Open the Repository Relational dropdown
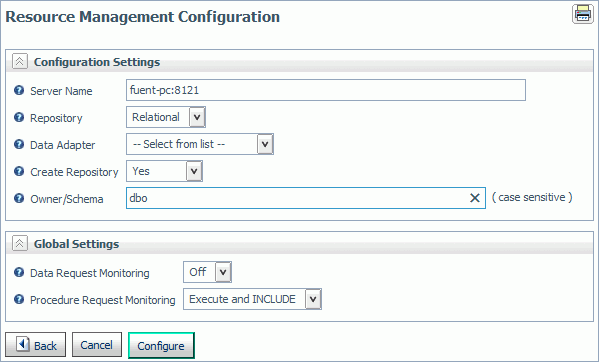Viewport: 599px width, 362px height. (x=166, y=117)
